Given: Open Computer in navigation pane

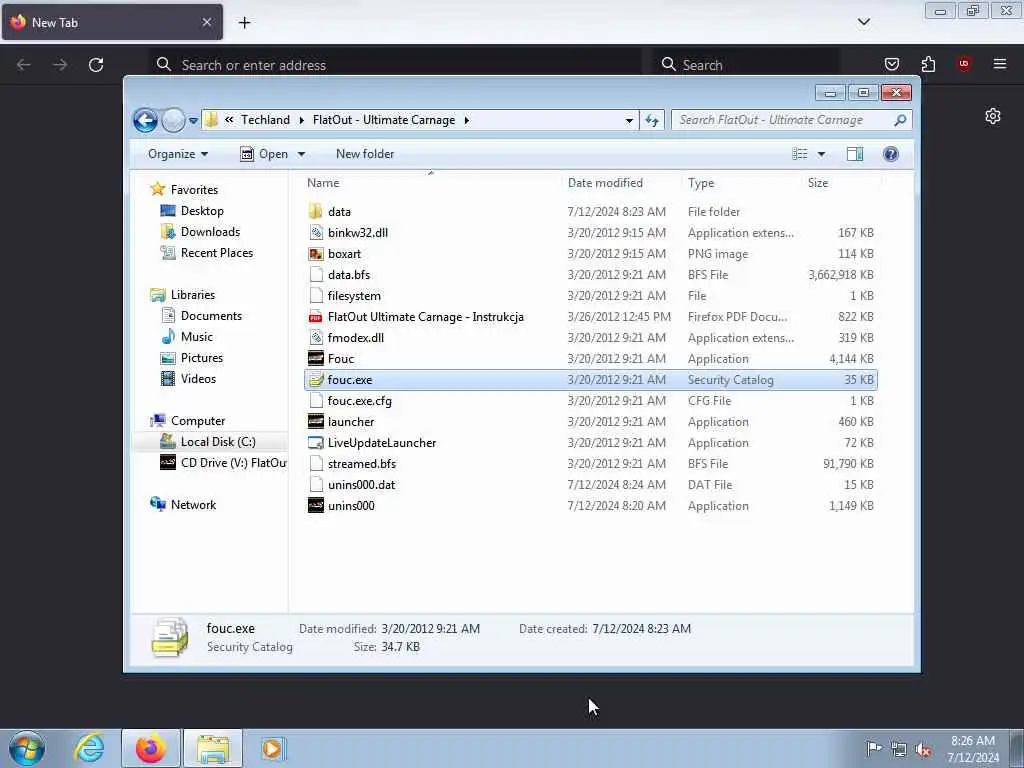Looking at the screenshot, I should pos(198,421).
